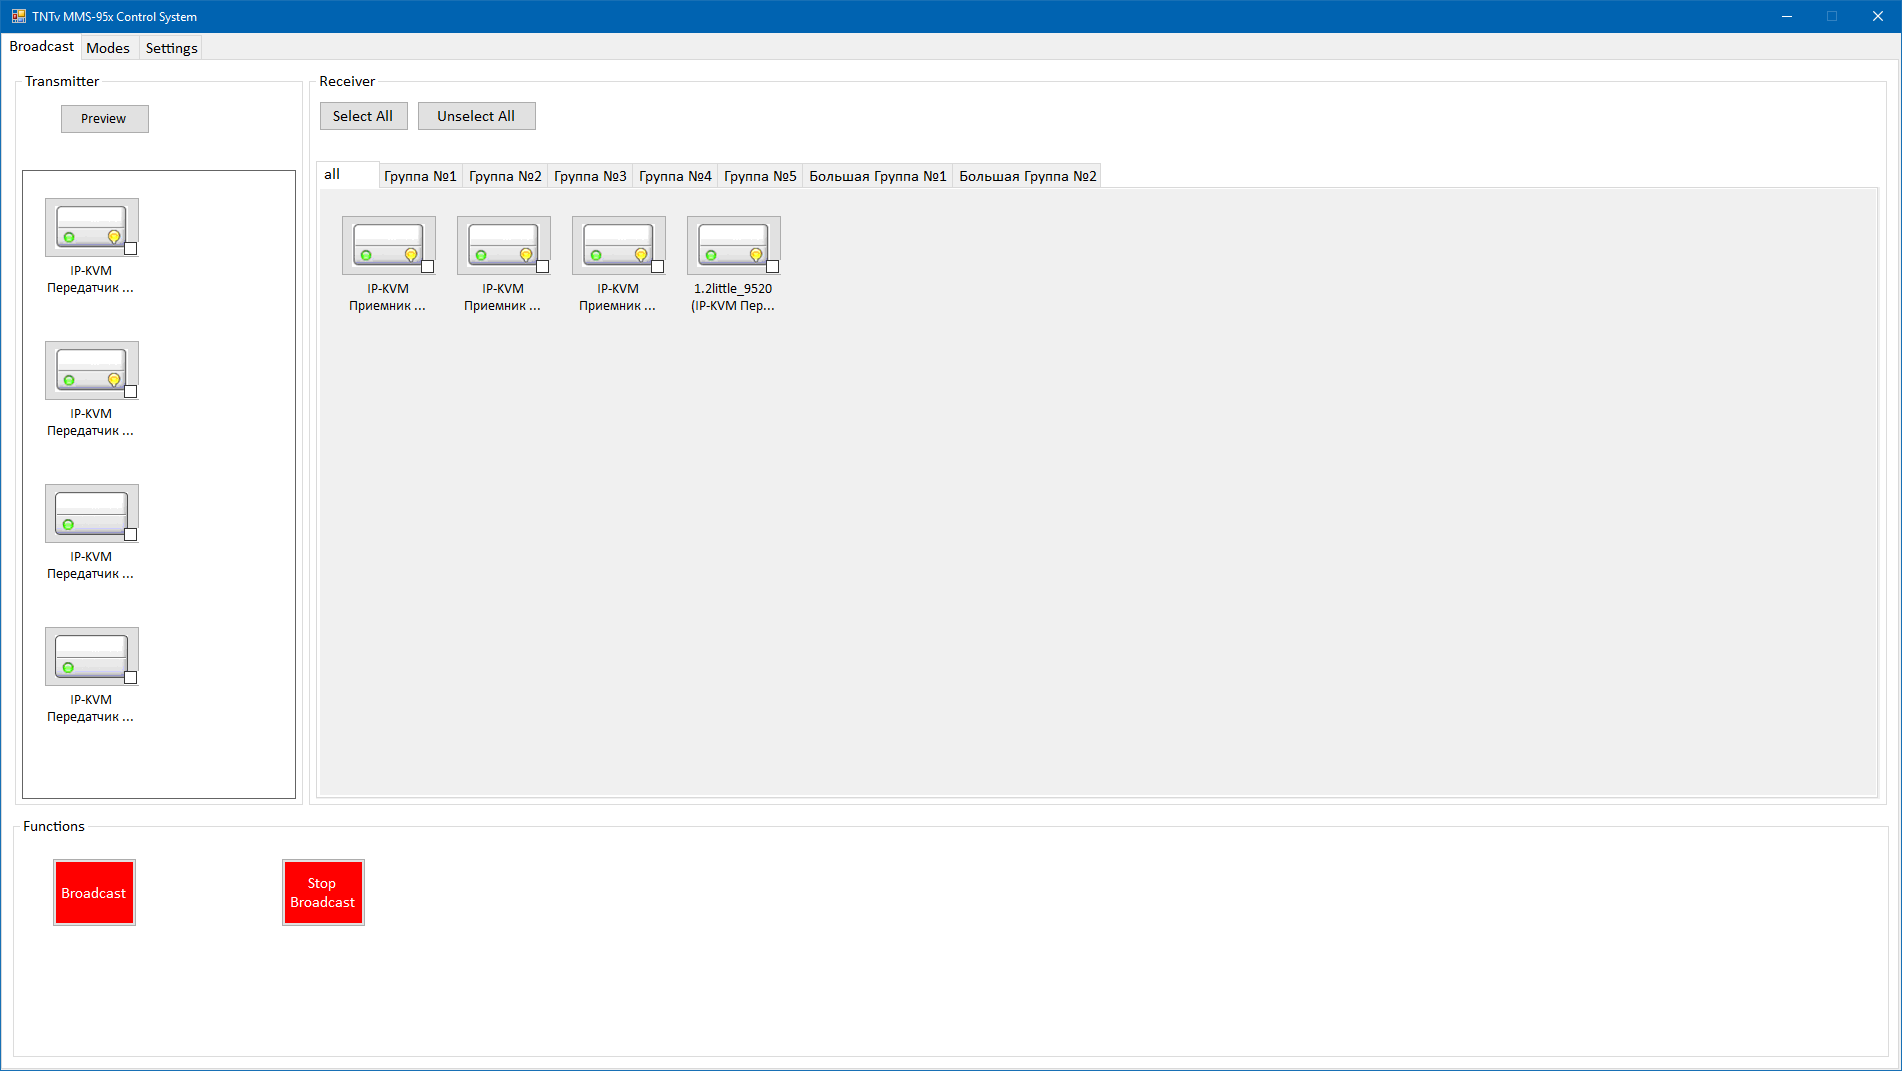Open the transmitter Preview
The width and height of the screenshot is (1902, 1071).
[x=104, y=118]
